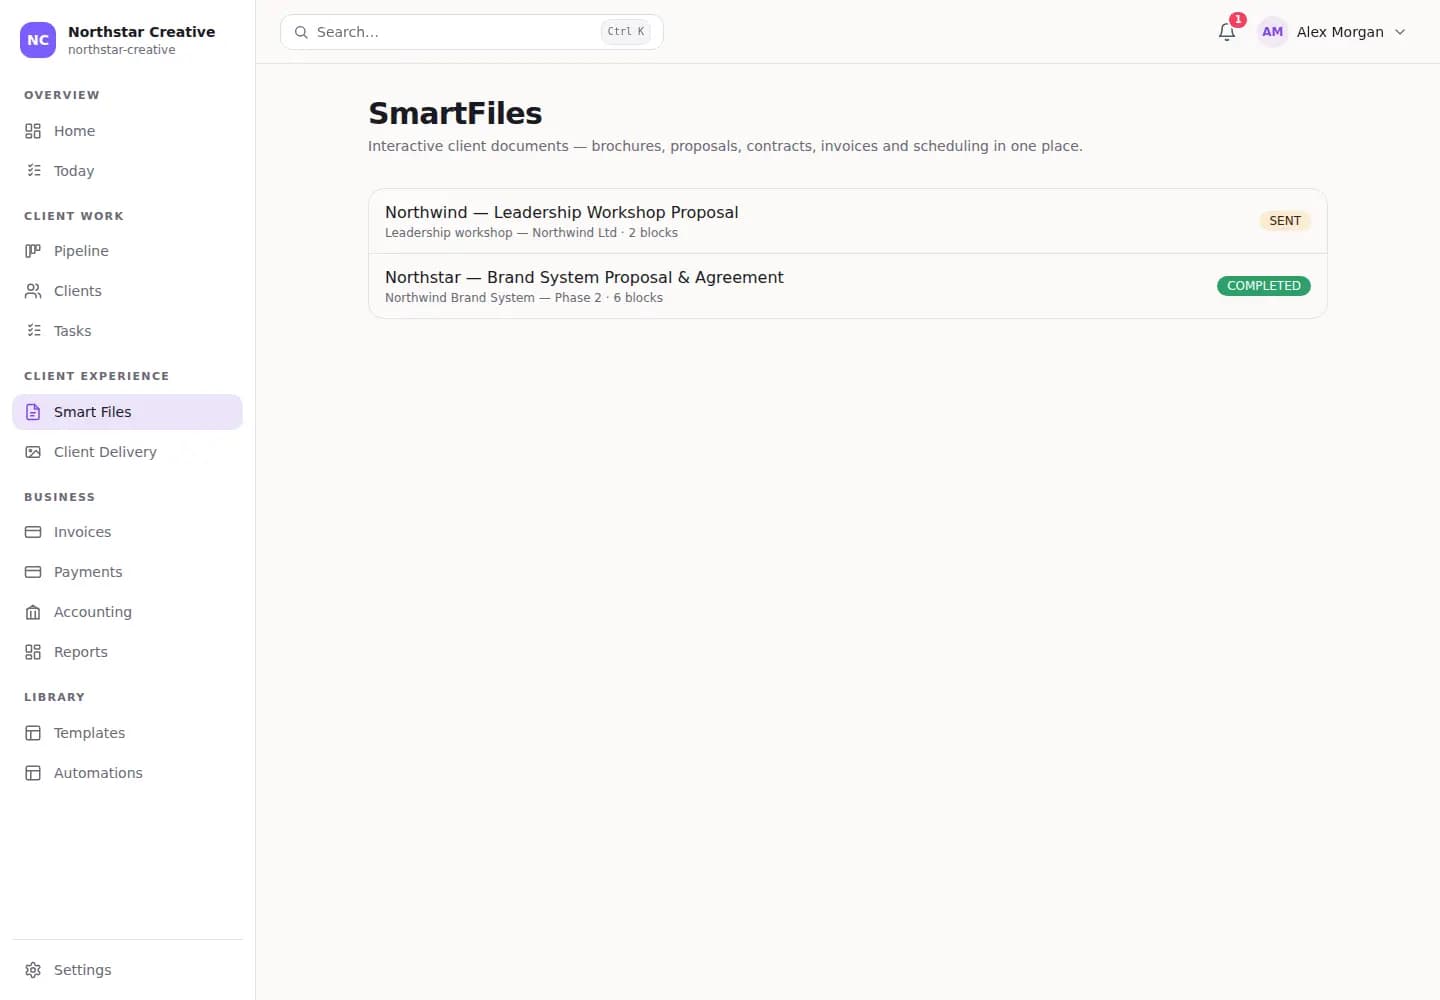
Task: Click the NC workspace logo
Action: (38, 40)
